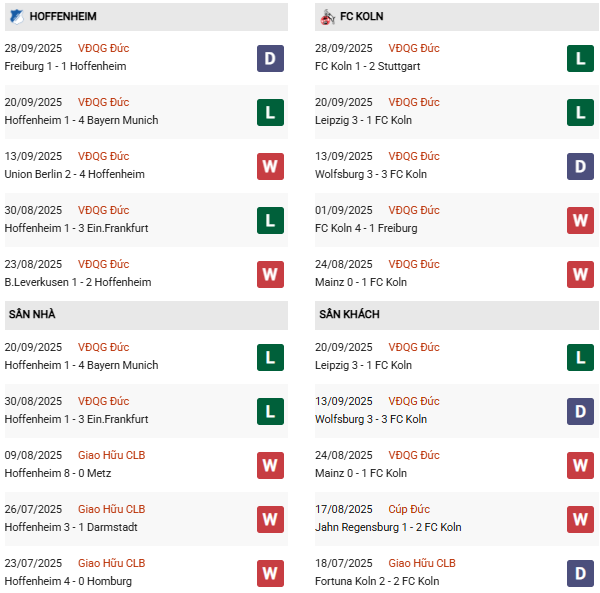Screen dimensions: 600x593
Task: Open the SÂN KHÁCH away section header
Action: click(x=350, y=315)
